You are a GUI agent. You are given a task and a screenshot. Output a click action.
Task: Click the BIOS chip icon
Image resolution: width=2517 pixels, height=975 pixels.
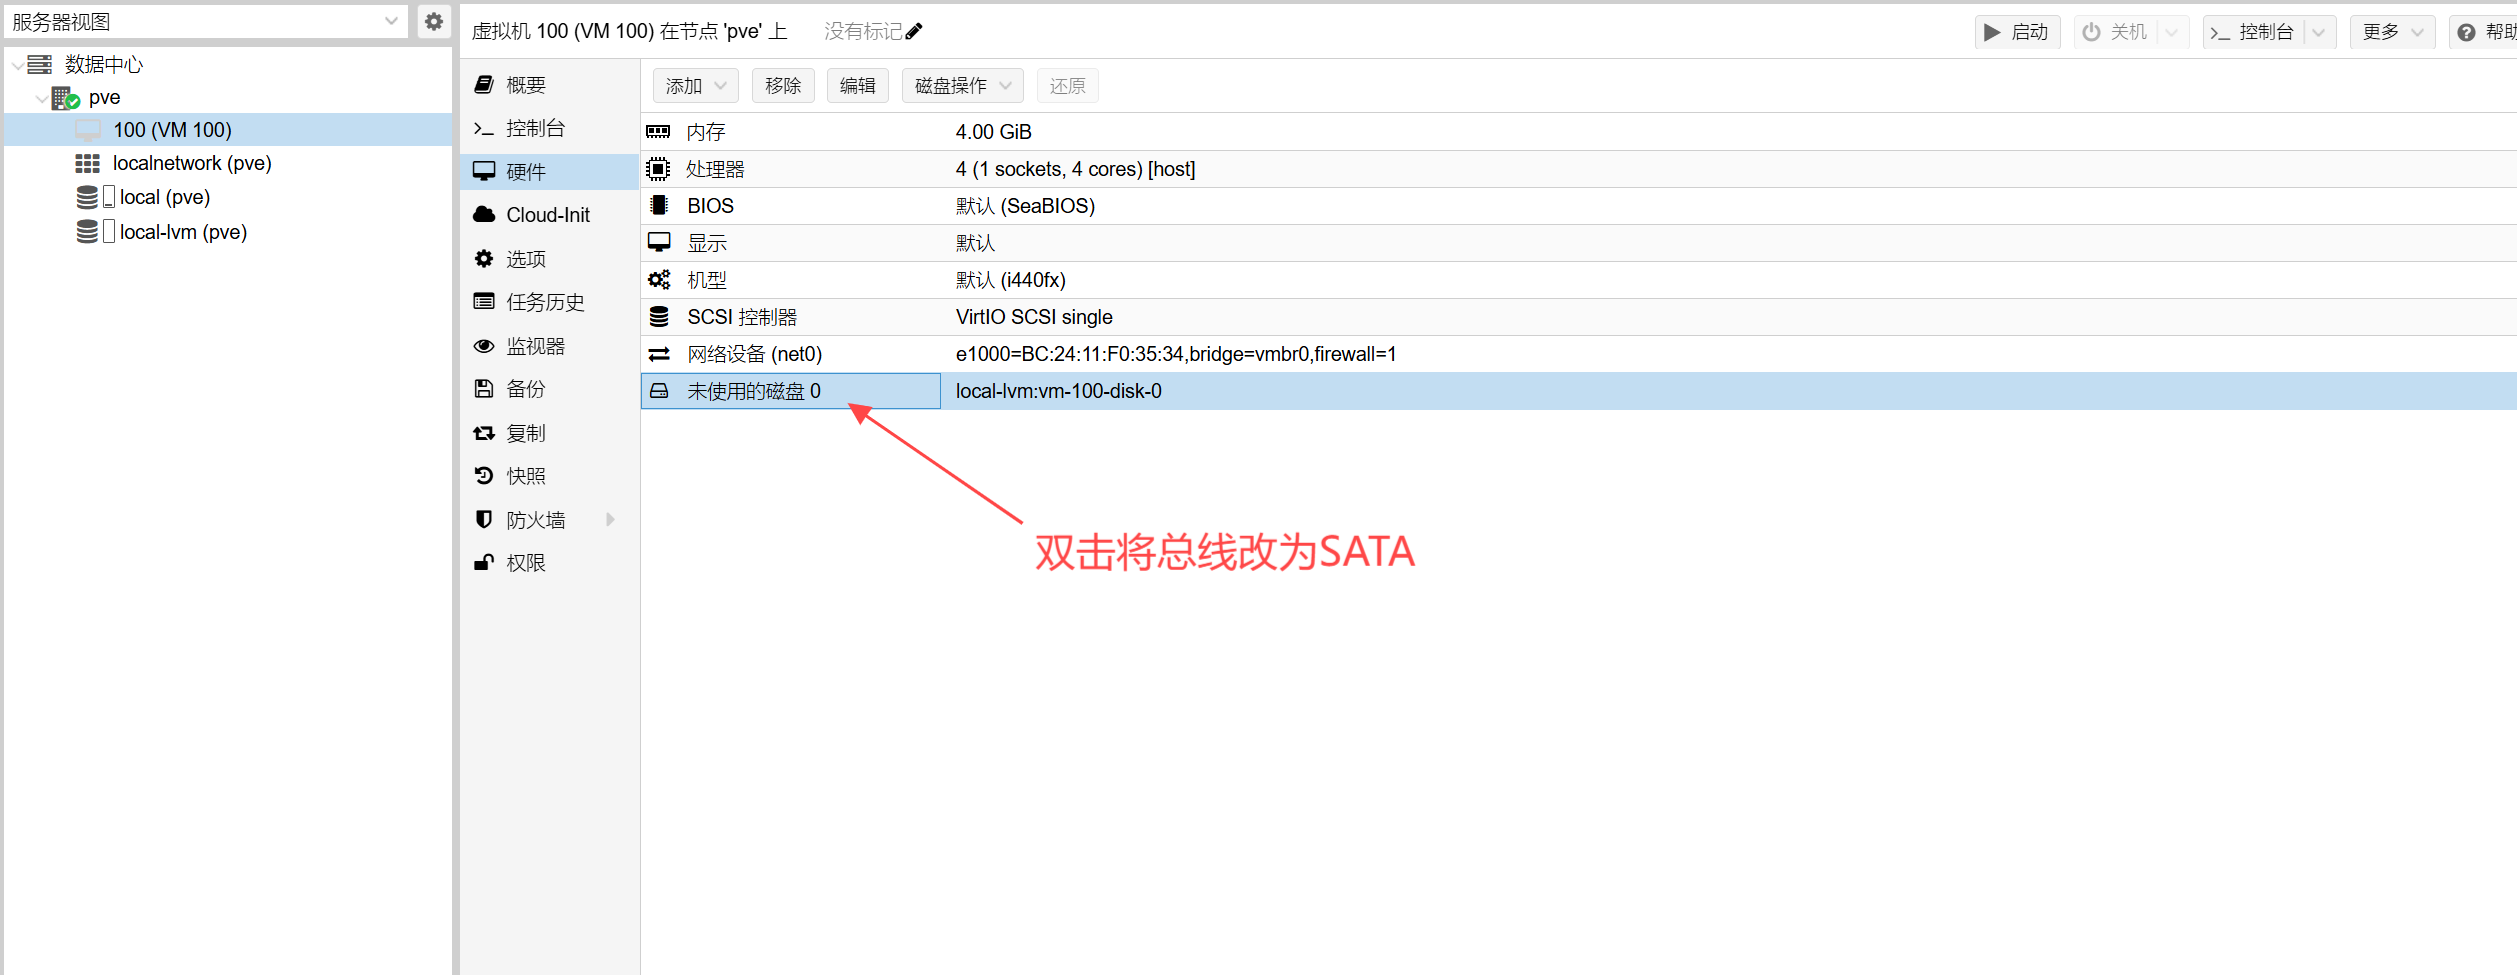[658, 206]
